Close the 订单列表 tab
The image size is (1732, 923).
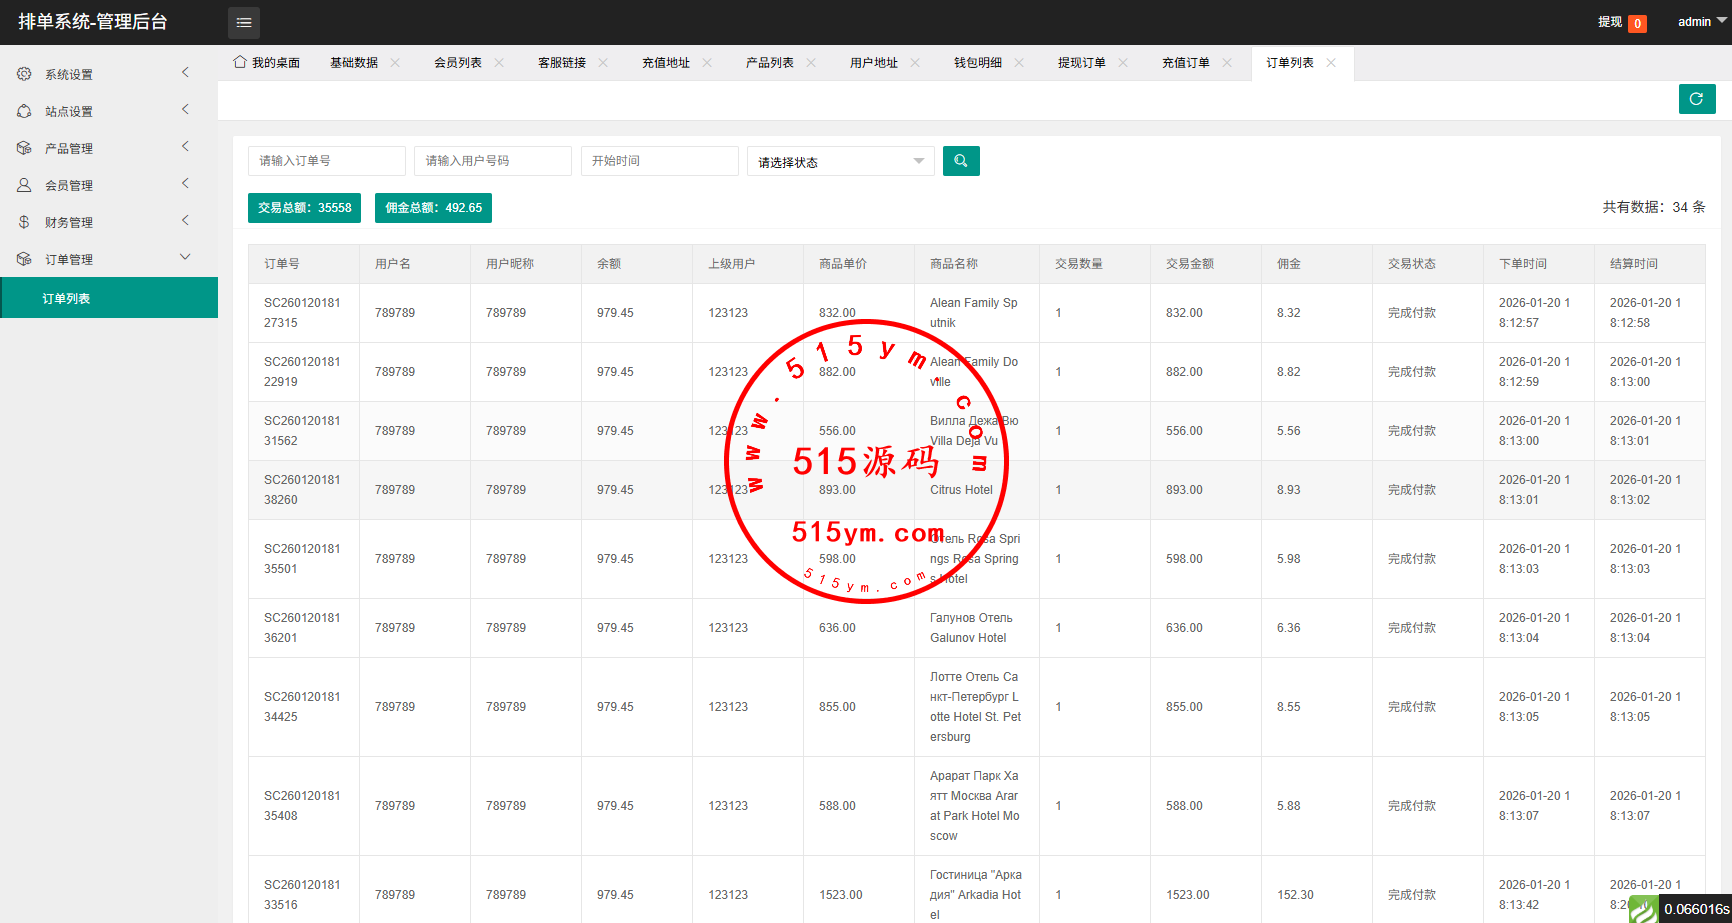pyautogui.click(x=1331, y=62)
